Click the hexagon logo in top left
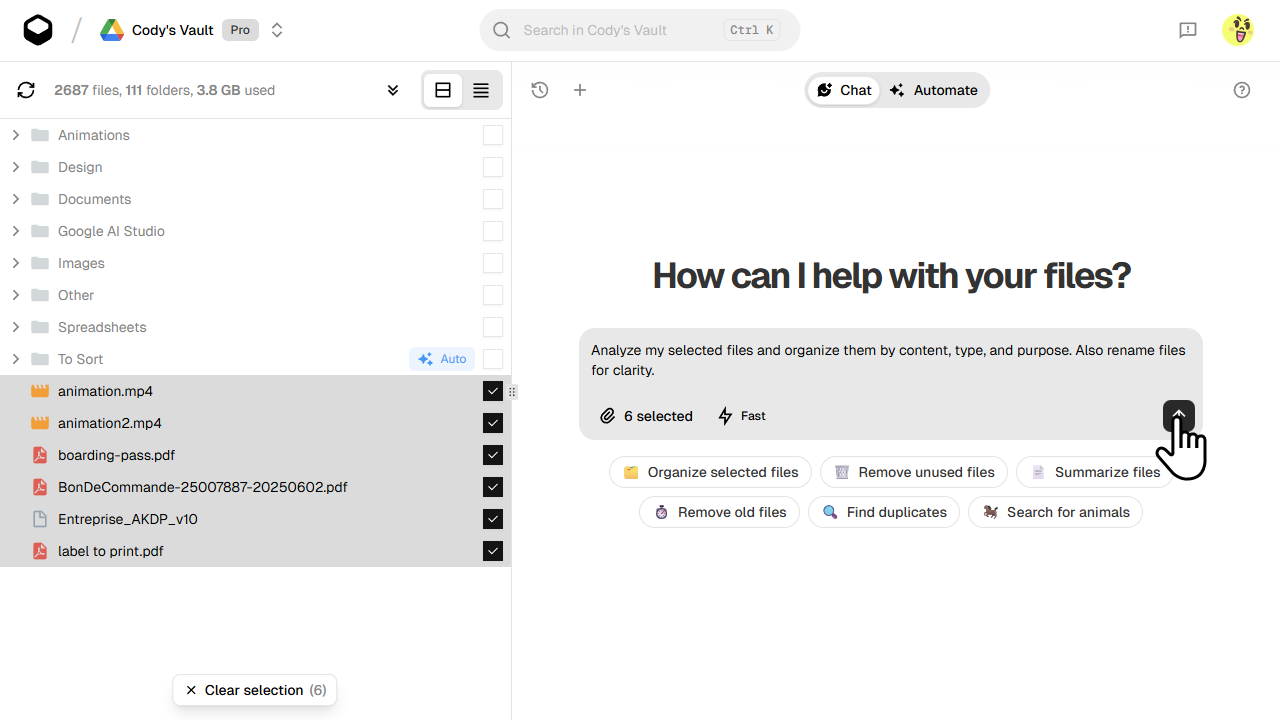The image size is (1280, 720). coord(38,29)
